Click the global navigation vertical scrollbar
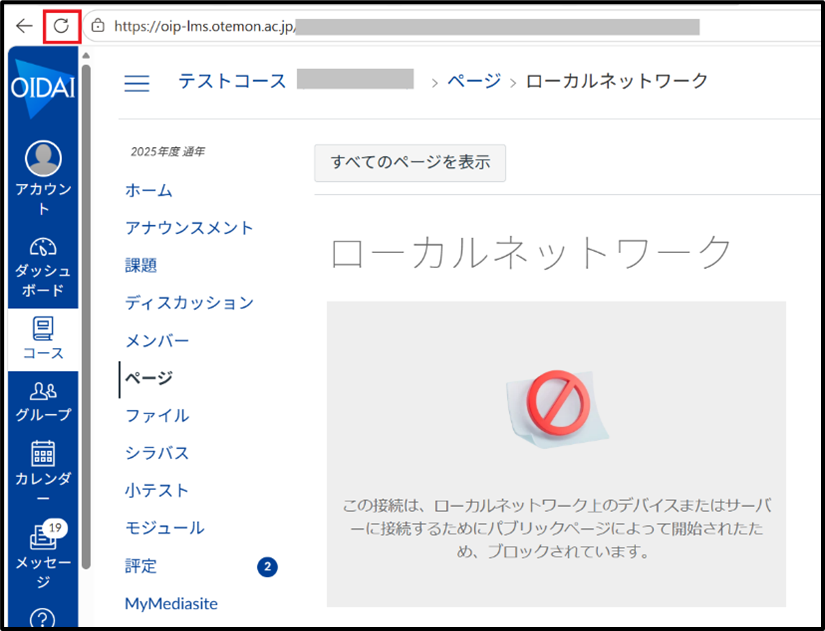 tap(86, 316)
